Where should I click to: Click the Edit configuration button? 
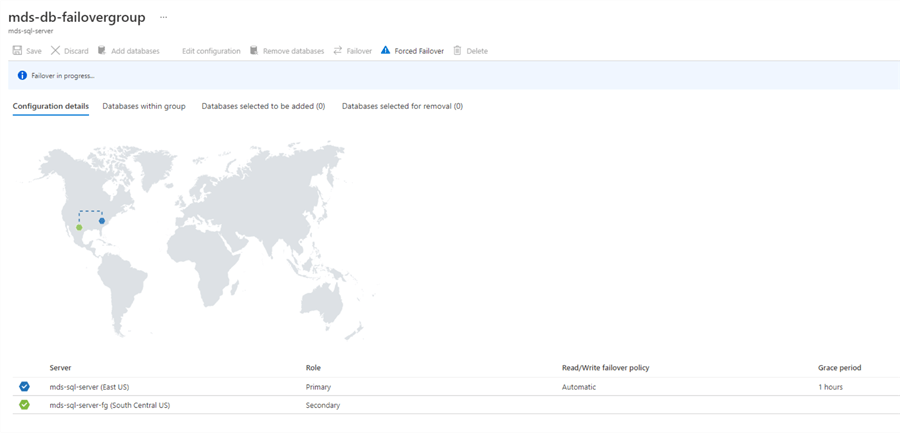coord(211,50)
